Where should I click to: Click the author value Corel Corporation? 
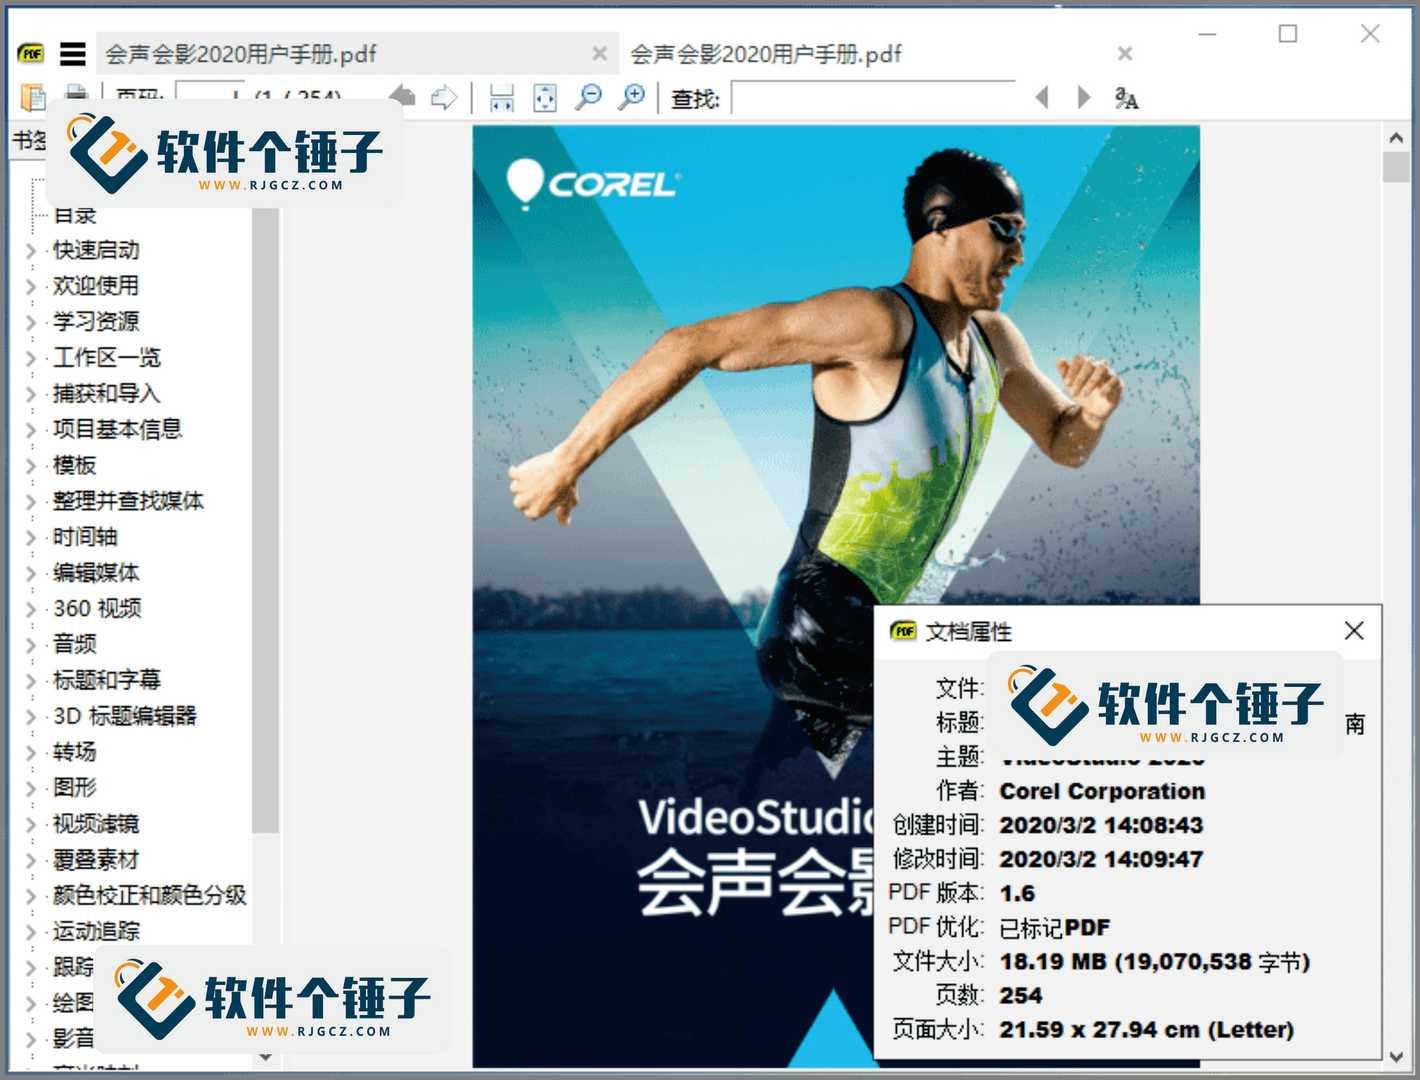1102,791
